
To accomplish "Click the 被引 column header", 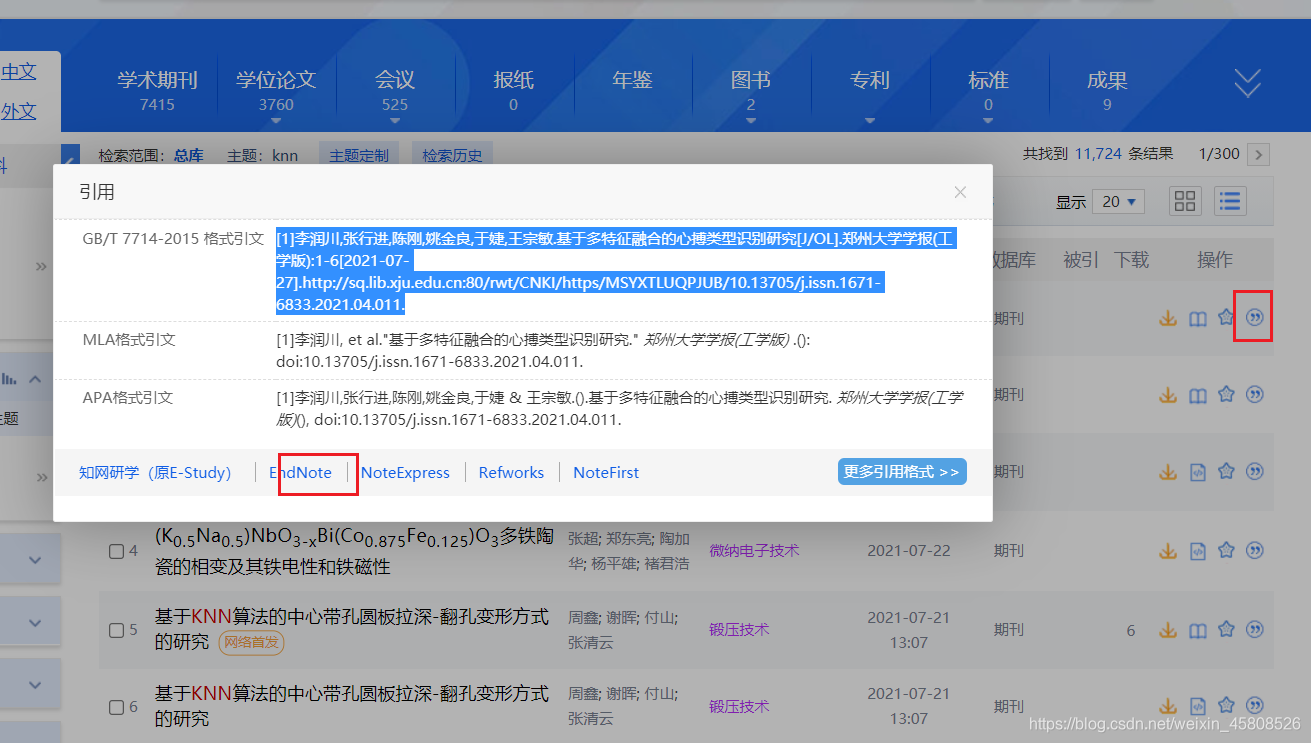I will [1081, 260].
